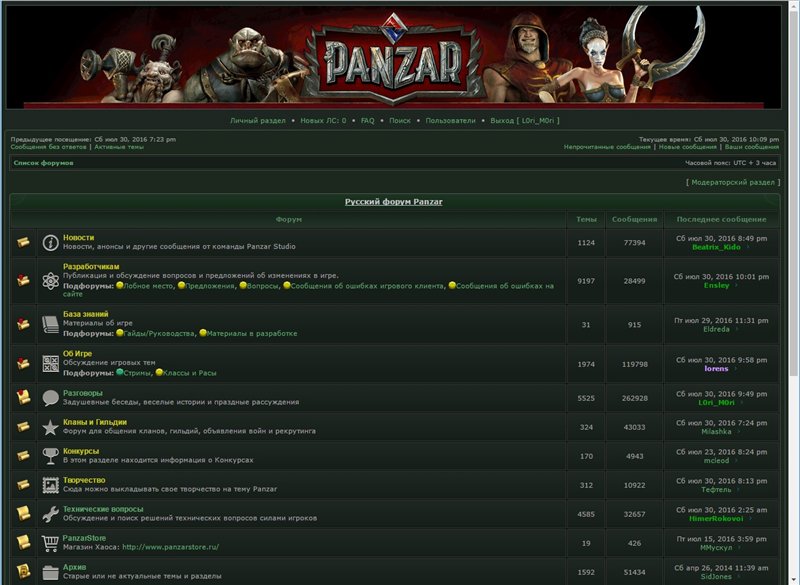Click the wrench icon beside Технические вопросы

click(x=51, y=514)
